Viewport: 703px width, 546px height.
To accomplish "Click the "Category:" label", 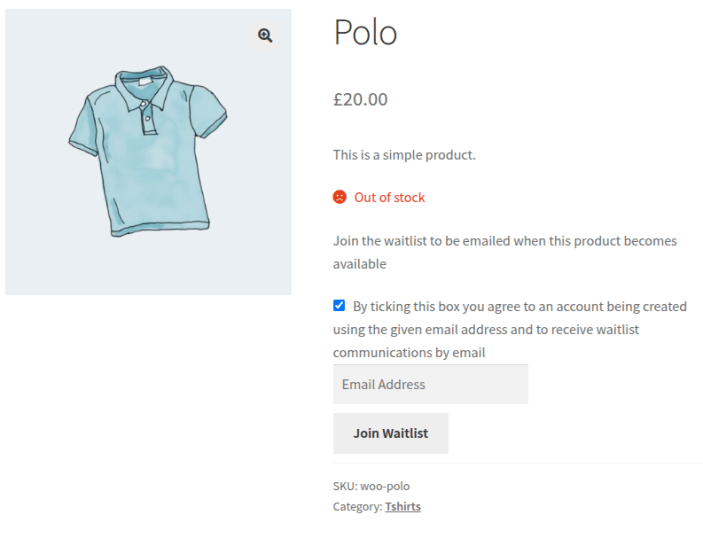I will 357,507.
